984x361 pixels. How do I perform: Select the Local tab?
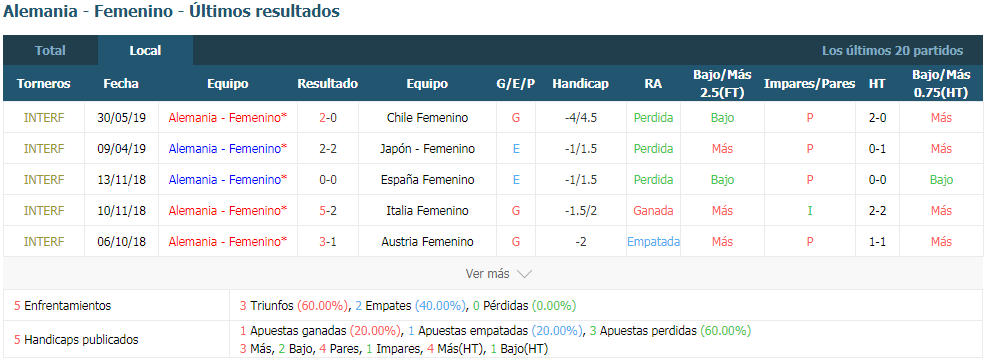tap(146, 50)
